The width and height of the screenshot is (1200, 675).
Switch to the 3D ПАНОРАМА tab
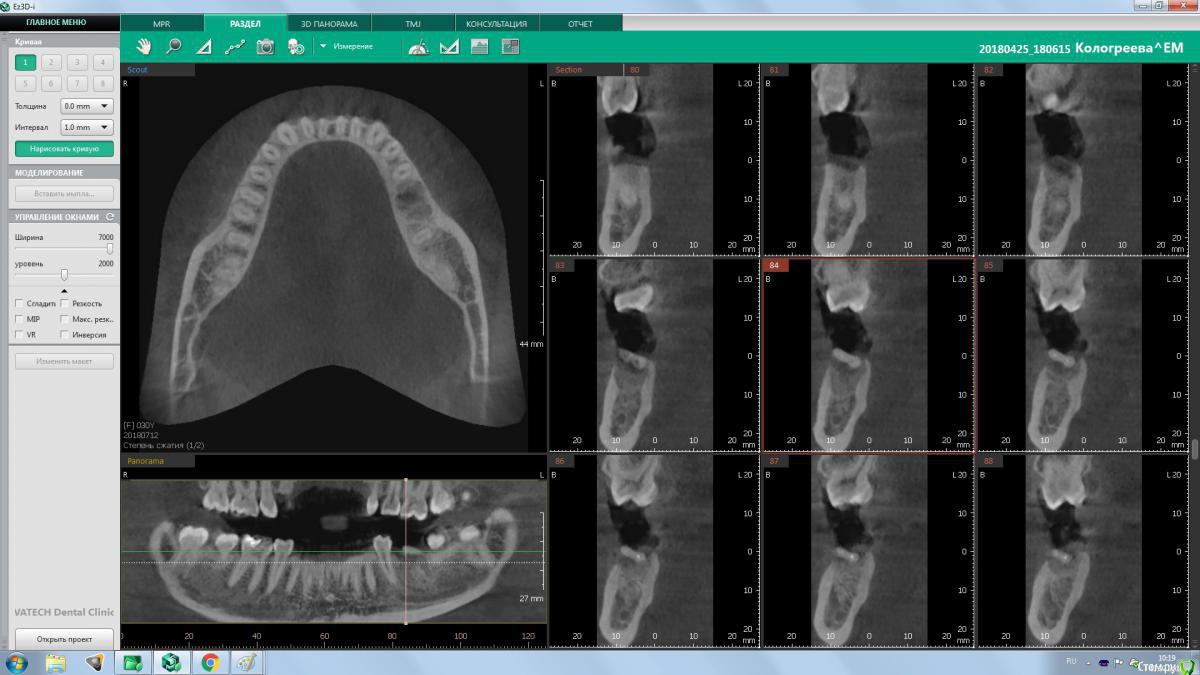(x=329, y=23)
